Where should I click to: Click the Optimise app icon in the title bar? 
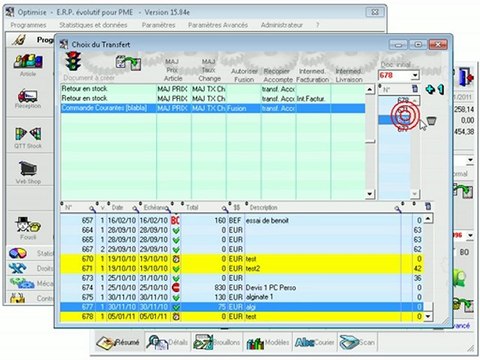[10, 12]
